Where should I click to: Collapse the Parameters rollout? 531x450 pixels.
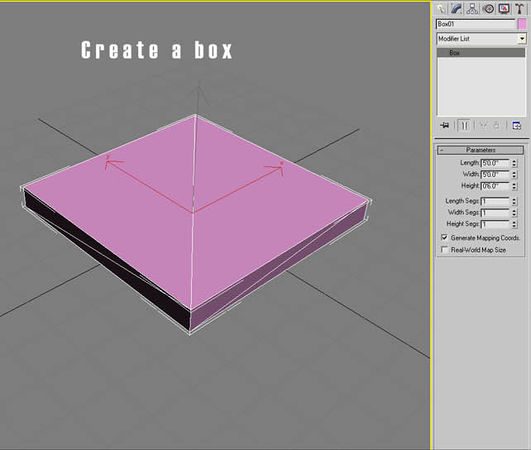(x=480, y=150)
